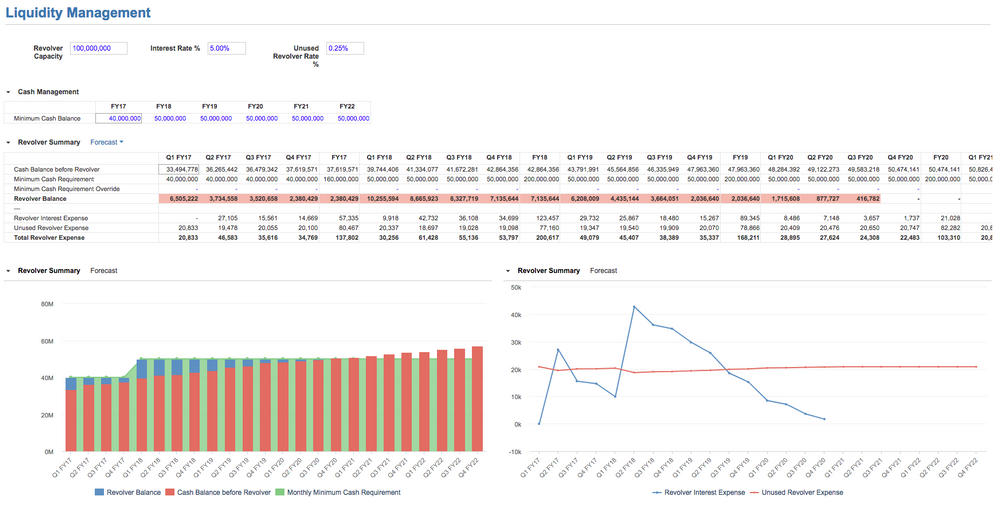Click the Revolver Capacity input field

(x=98, y=48)
